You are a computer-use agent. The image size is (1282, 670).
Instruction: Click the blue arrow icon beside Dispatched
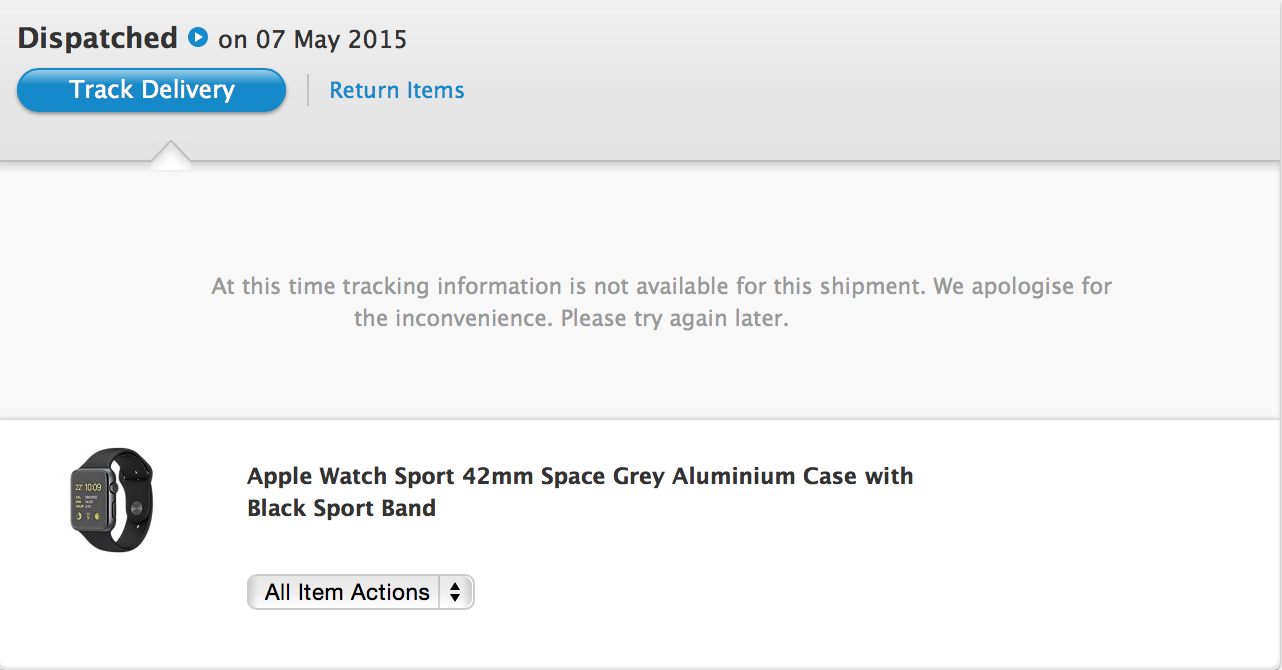198,38
